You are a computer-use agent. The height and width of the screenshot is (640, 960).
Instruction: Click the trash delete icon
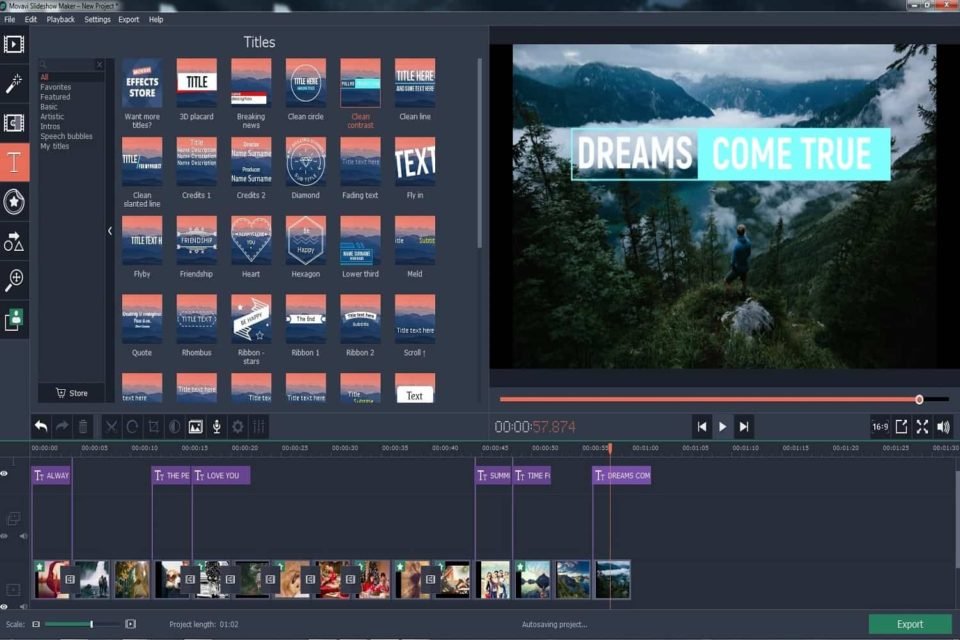pyautogui.click(x=84, y=426)
